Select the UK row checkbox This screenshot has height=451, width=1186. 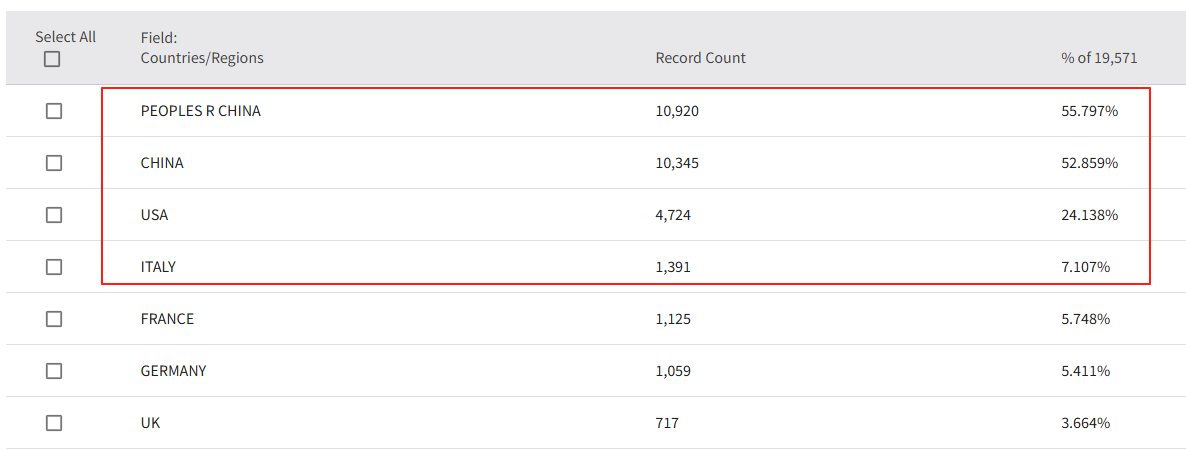click(54, 423)
